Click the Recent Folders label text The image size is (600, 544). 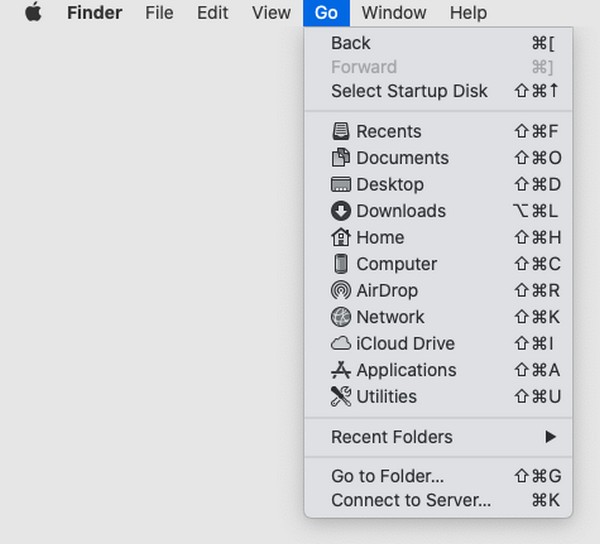pos(392,437)
